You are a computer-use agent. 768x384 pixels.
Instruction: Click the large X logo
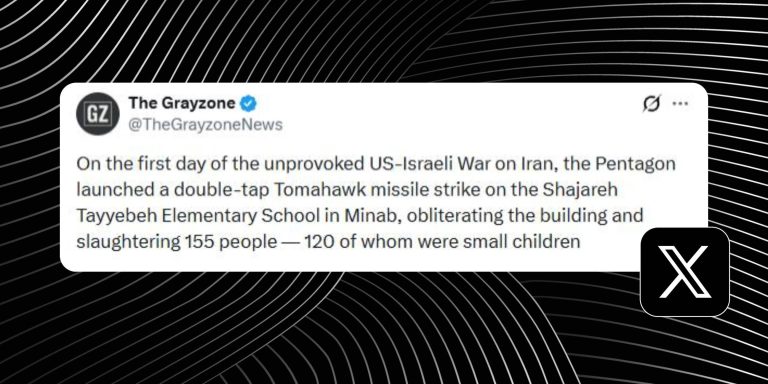[x=685, y=272]
